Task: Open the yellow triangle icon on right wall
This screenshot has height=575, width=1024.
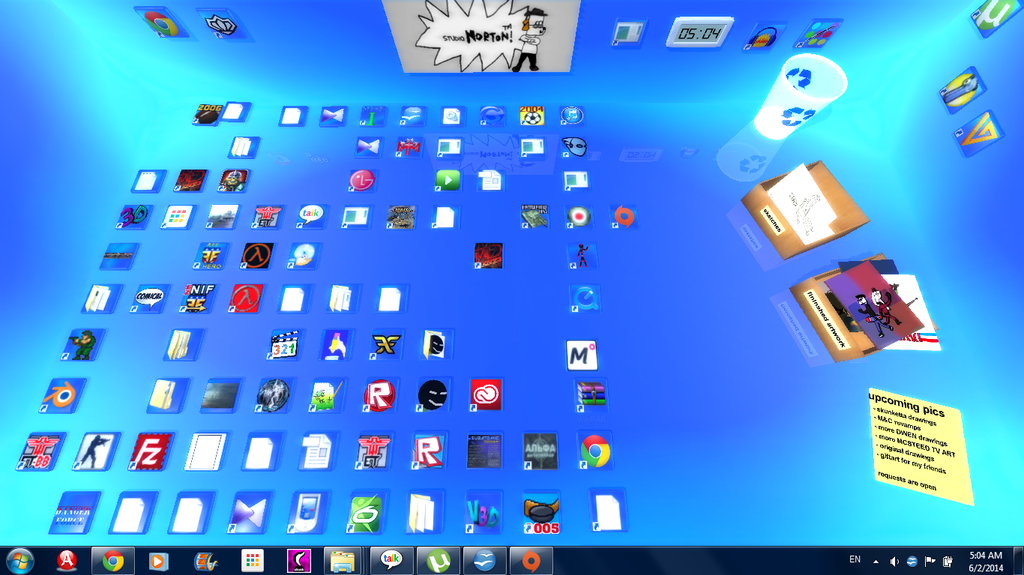Action: coord(976,133)
